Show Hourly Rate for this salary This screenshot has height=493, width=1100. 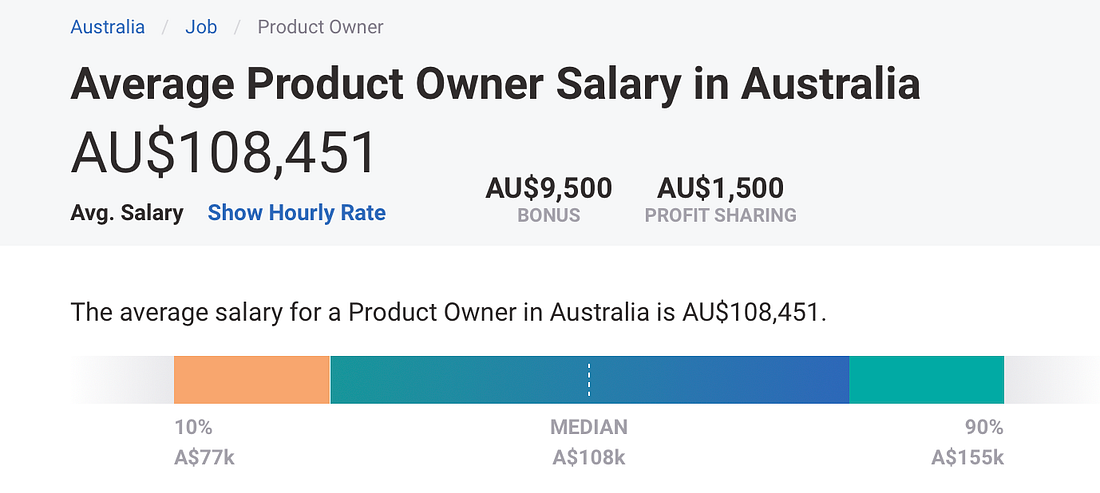click(x=297, y=212)
